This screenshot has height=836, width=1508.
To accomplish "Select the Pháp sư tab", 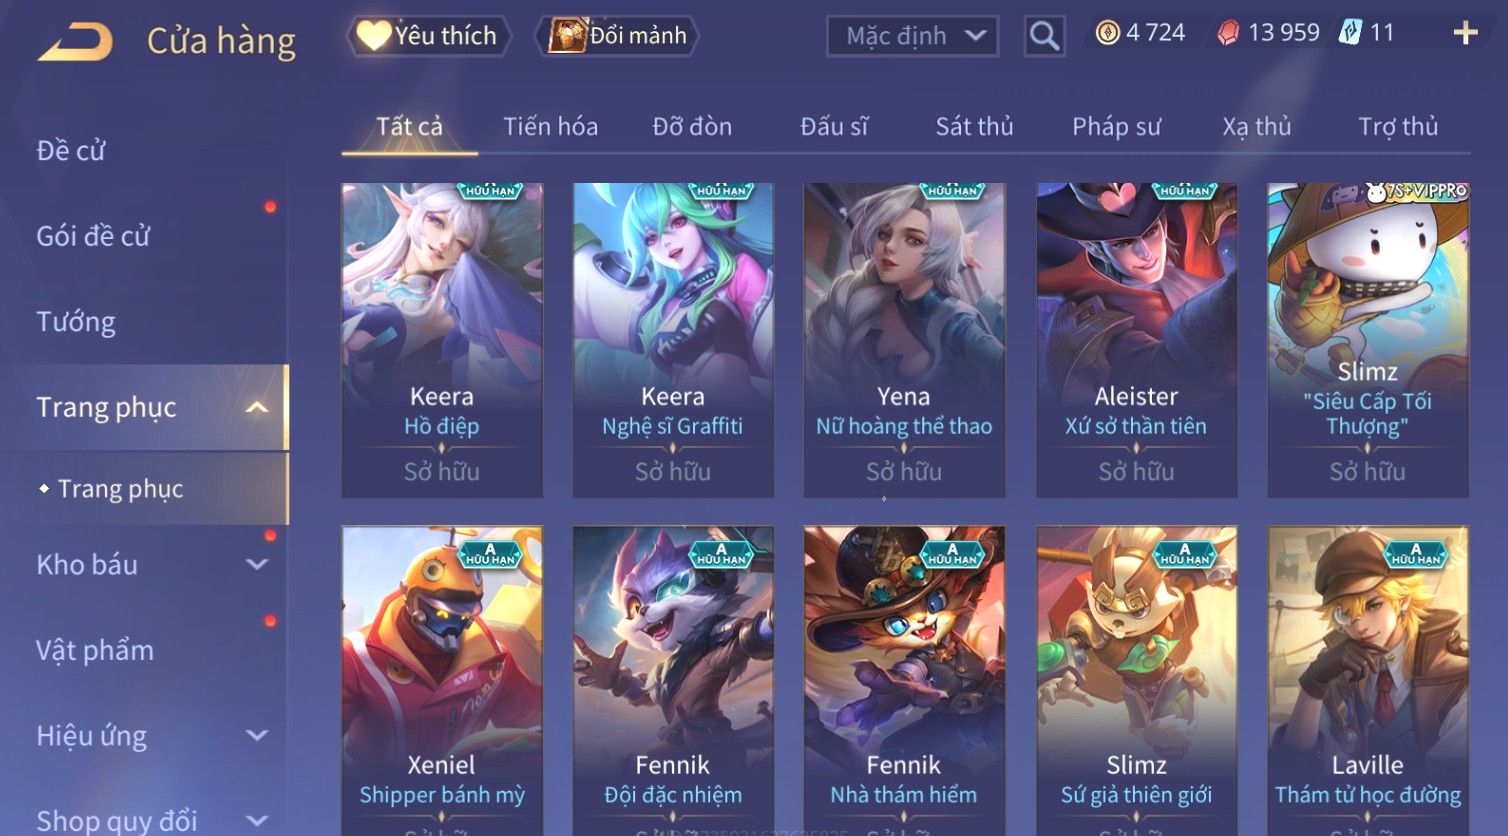I will (x=1116, y=127).
